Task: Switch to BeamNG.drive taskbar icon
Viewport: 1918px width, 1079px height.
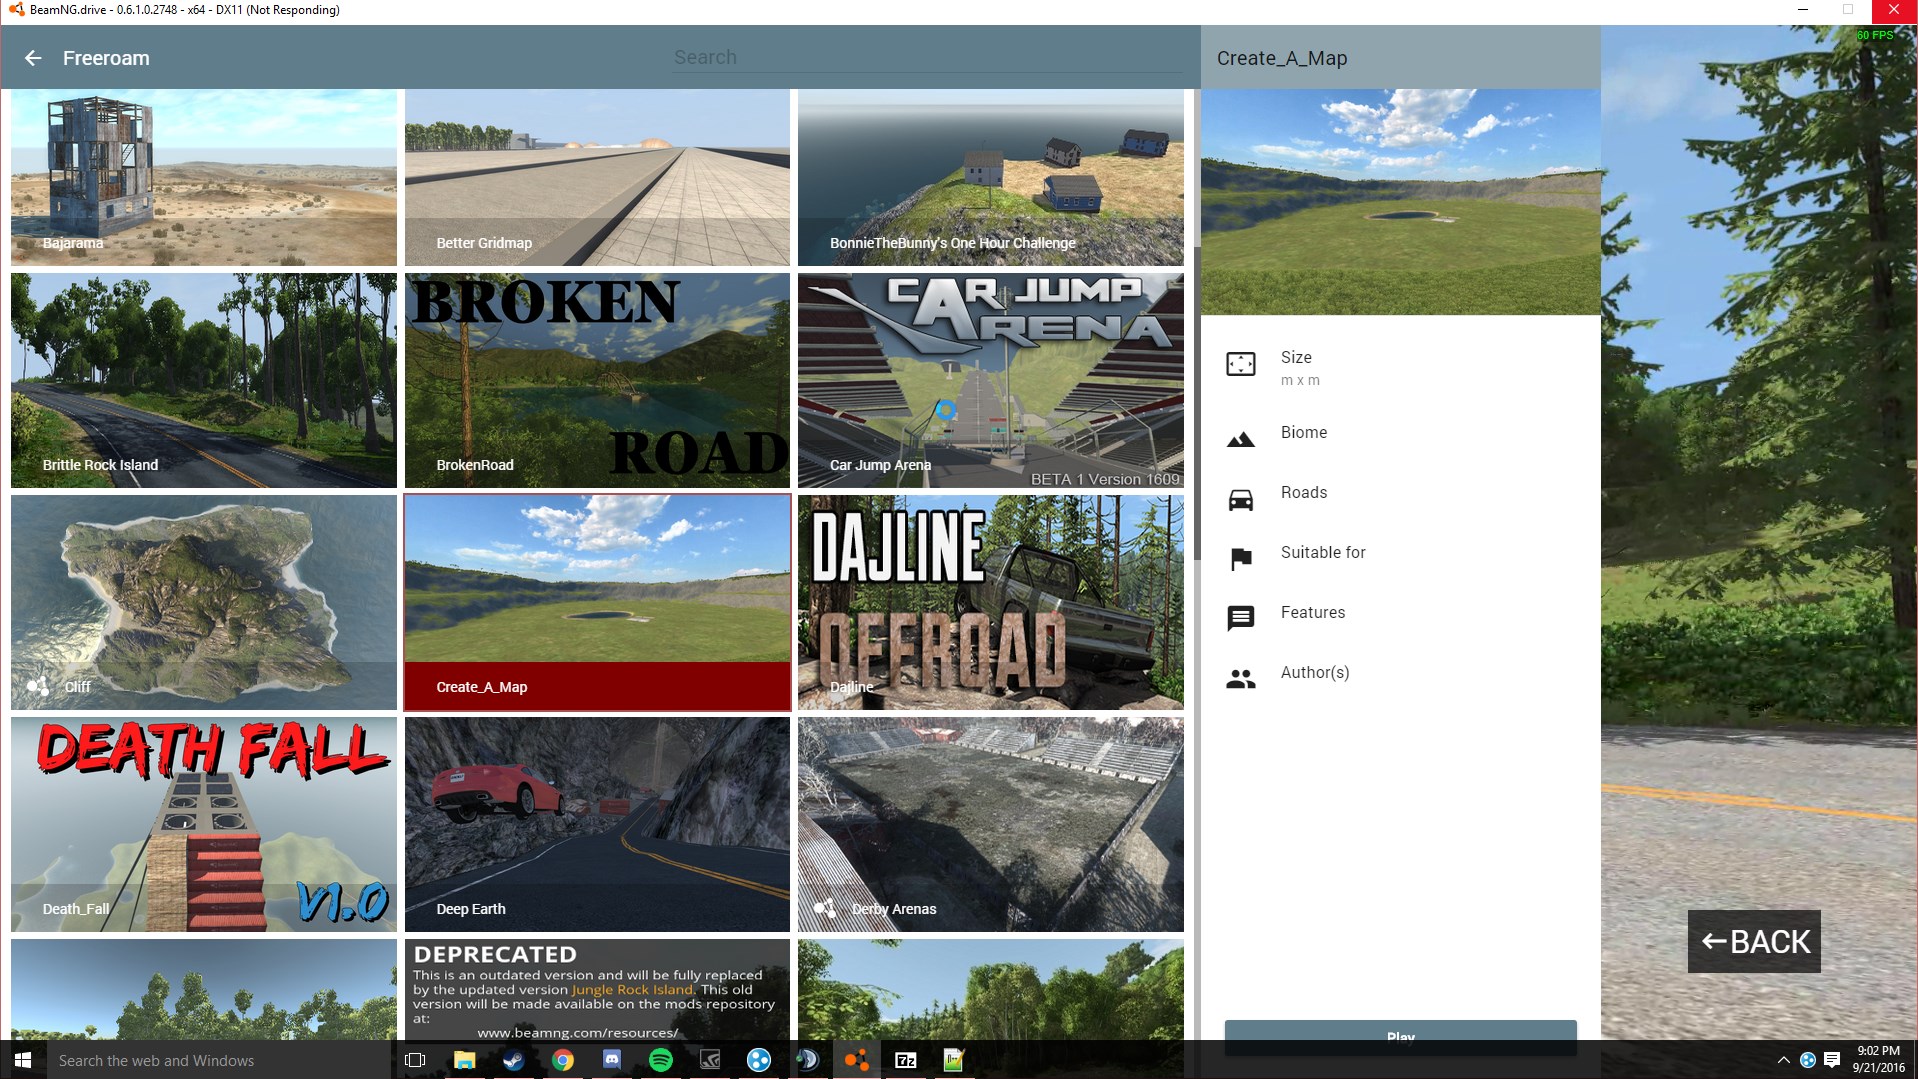Action: tap(856, 1060)
